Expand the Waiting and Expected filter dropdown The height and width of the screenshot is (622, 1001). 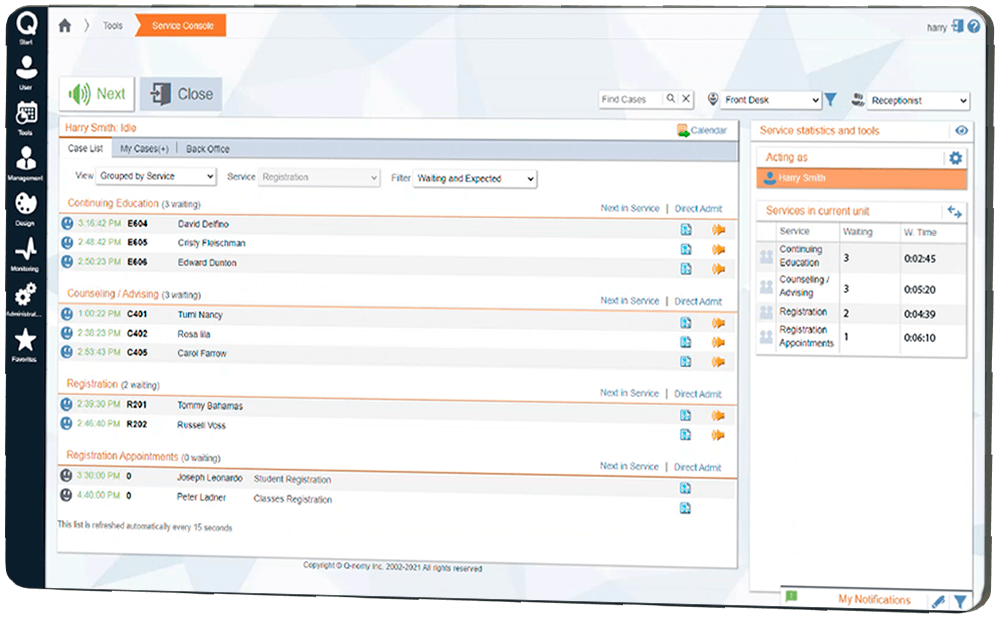coord(475,179)
